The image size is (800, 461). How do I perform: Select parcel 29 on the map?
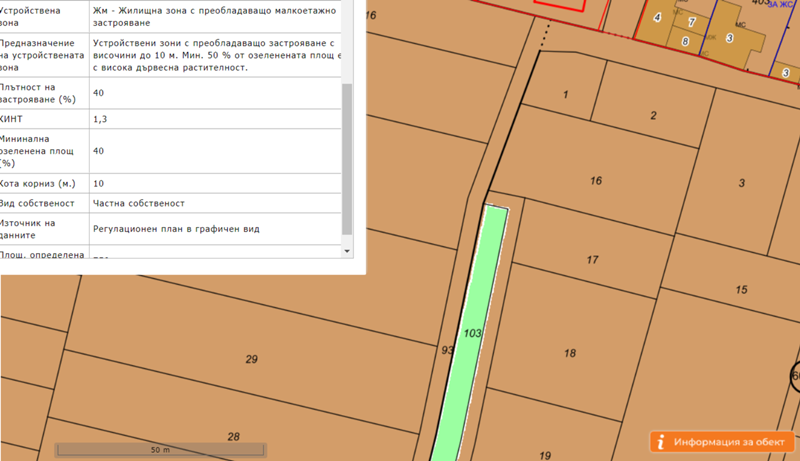click(251, 358)
